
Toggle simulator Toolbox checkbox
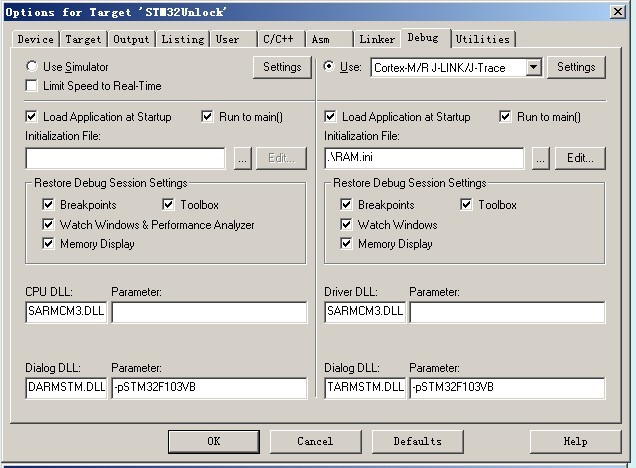(168, 204)
